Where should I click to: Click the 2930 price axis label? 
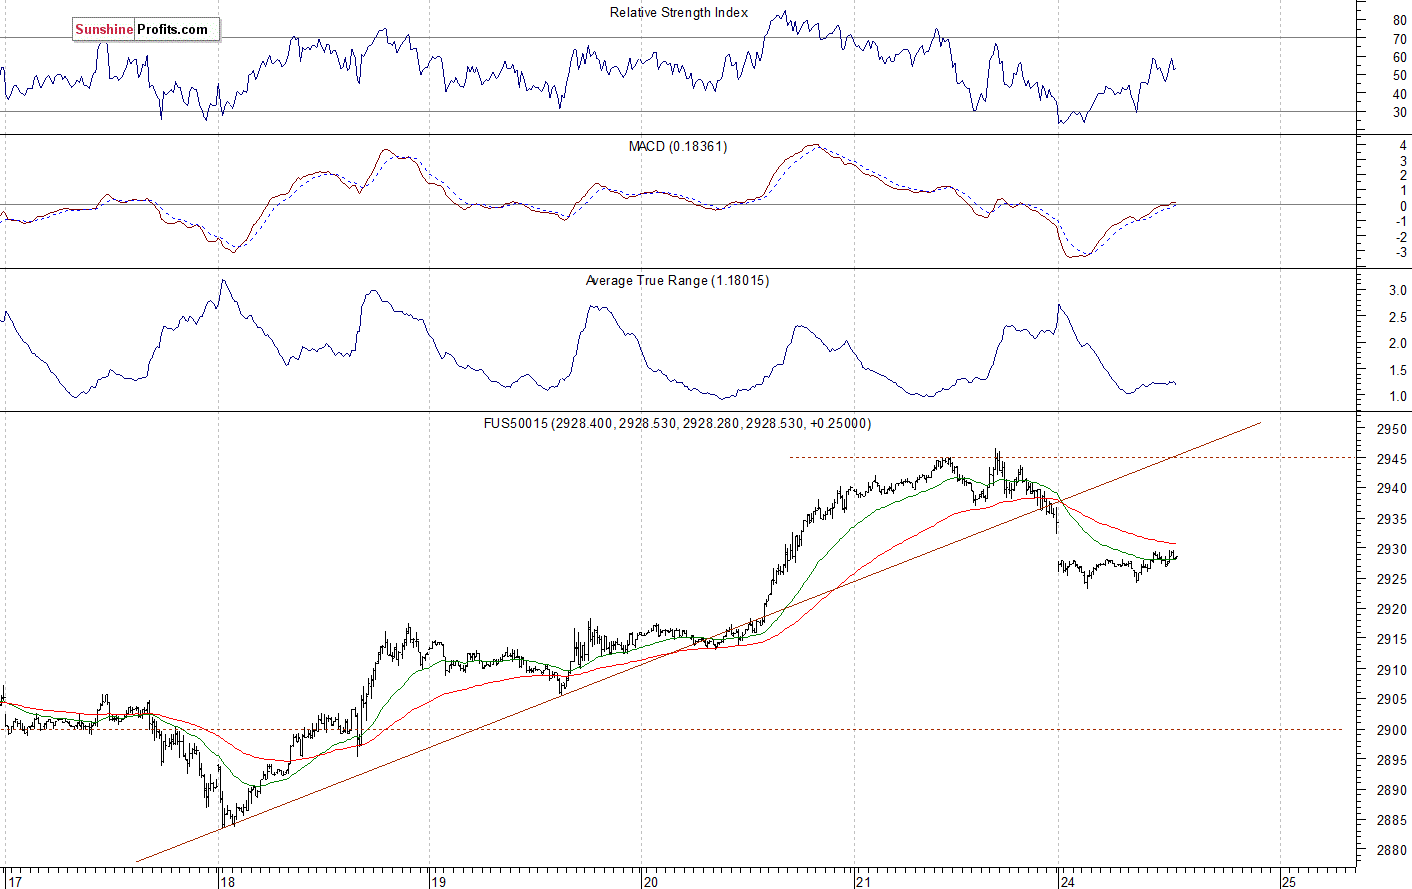click(1392, 550)
